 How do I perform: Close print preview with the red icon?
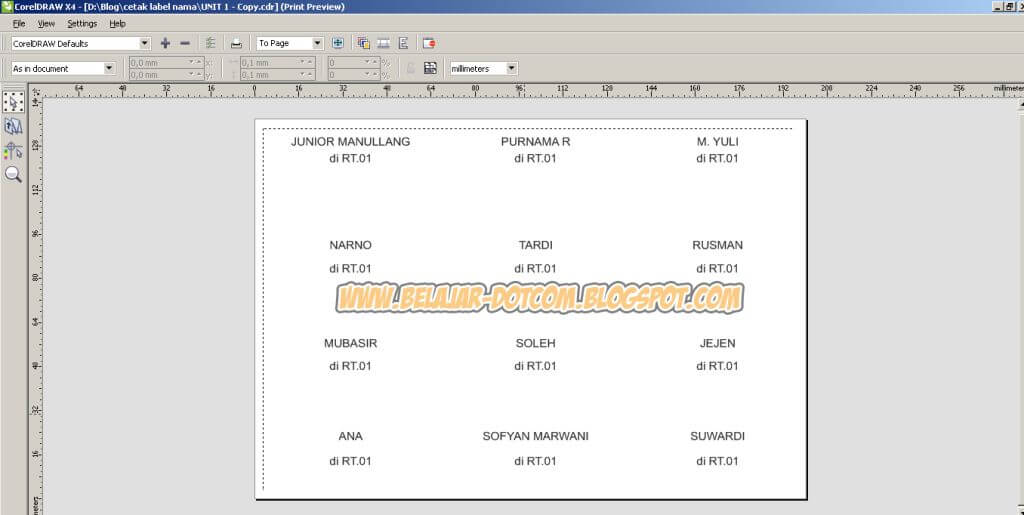tap(429, 43)
